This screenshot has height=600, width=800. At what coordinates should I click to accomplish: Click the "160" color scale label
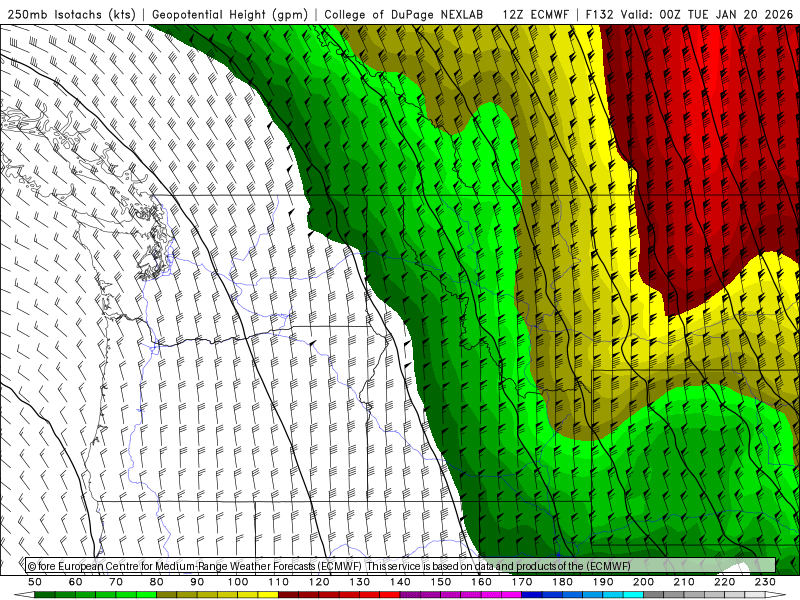click(x=481, y=582)
